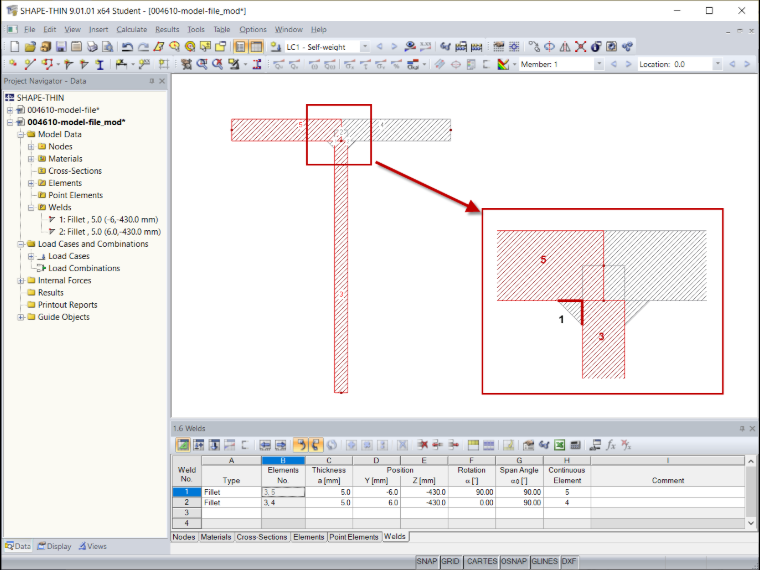760x570 pixels.
Task: Click the Elements No. cell '3, 5' in row 1
Action: coord(283,492)
